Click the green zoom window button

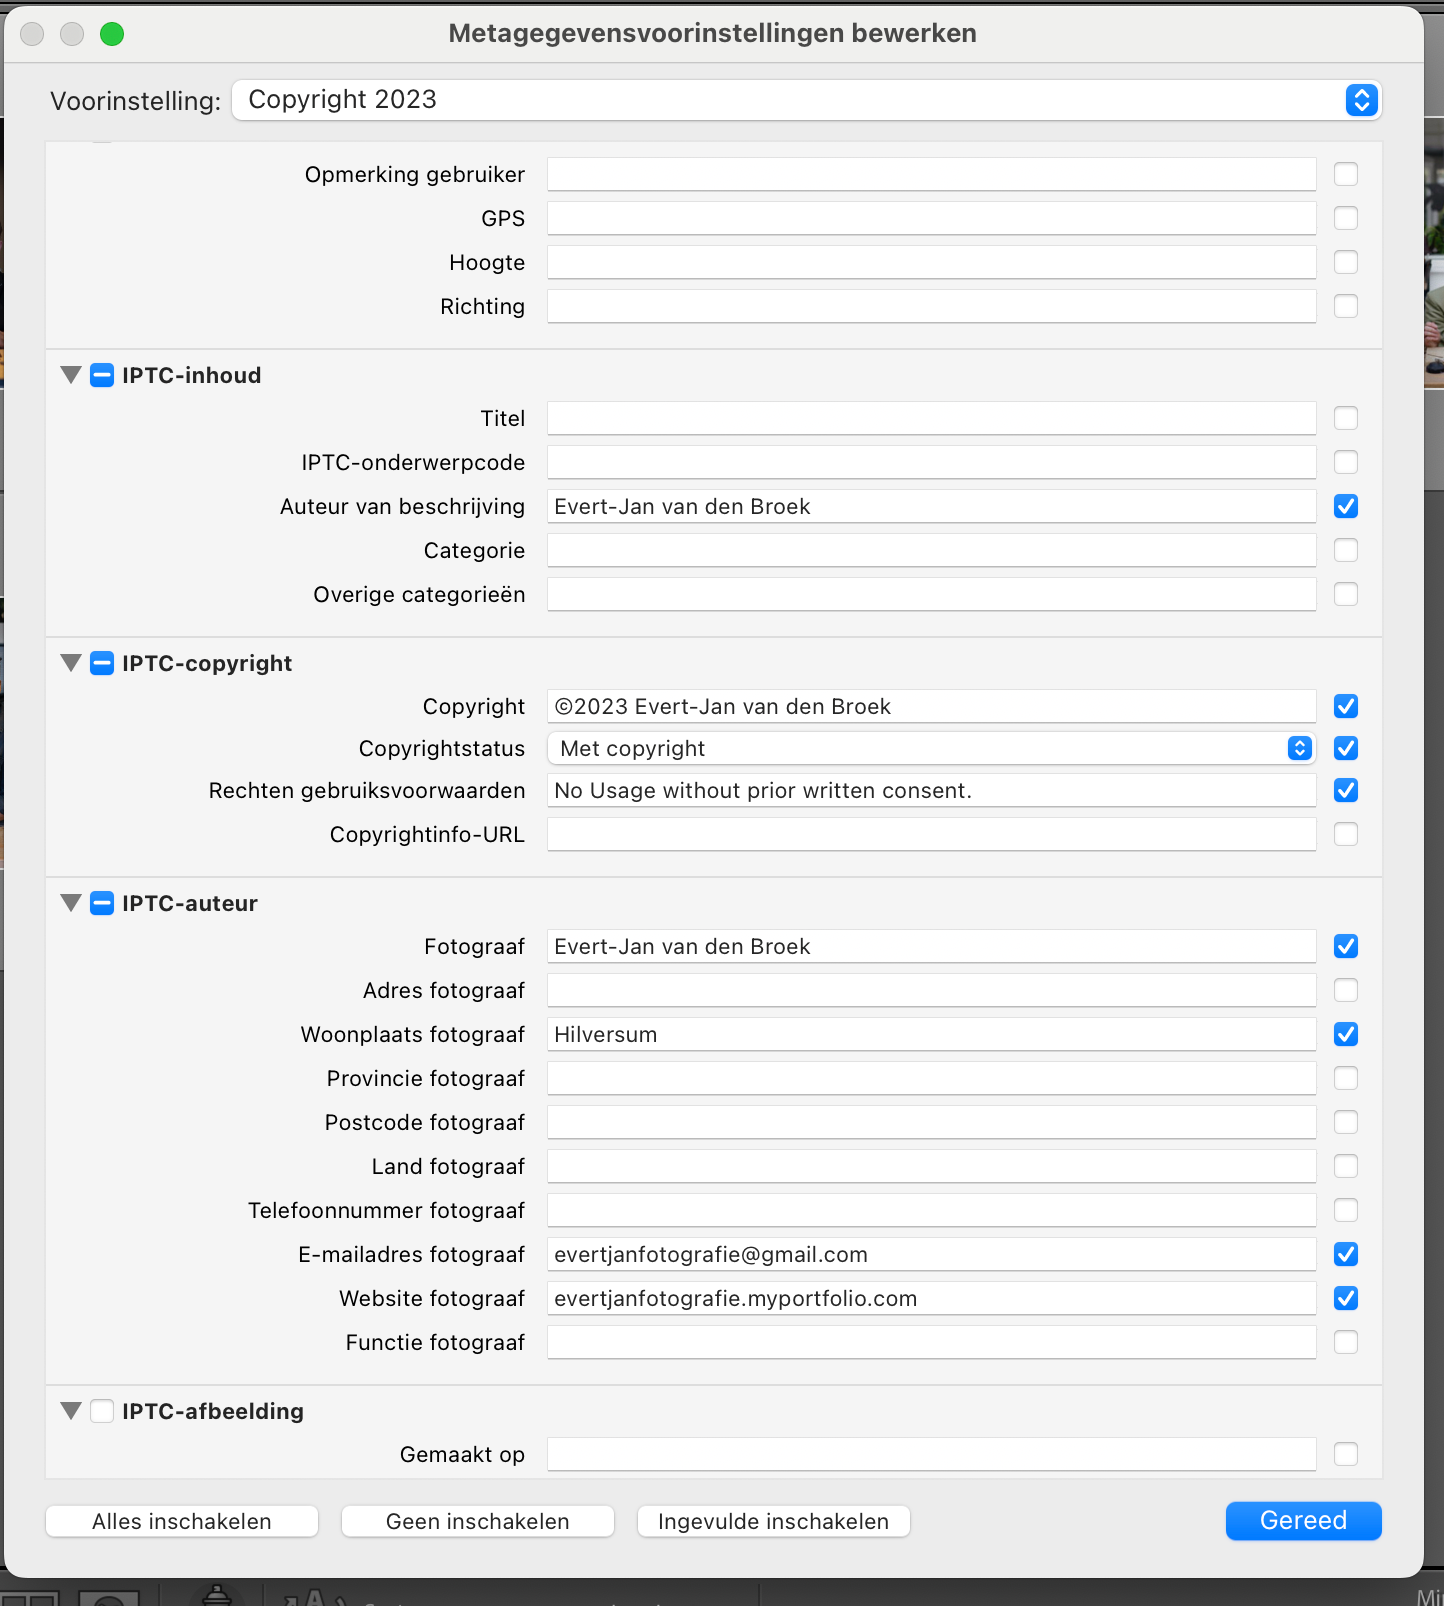pos(112,34)
